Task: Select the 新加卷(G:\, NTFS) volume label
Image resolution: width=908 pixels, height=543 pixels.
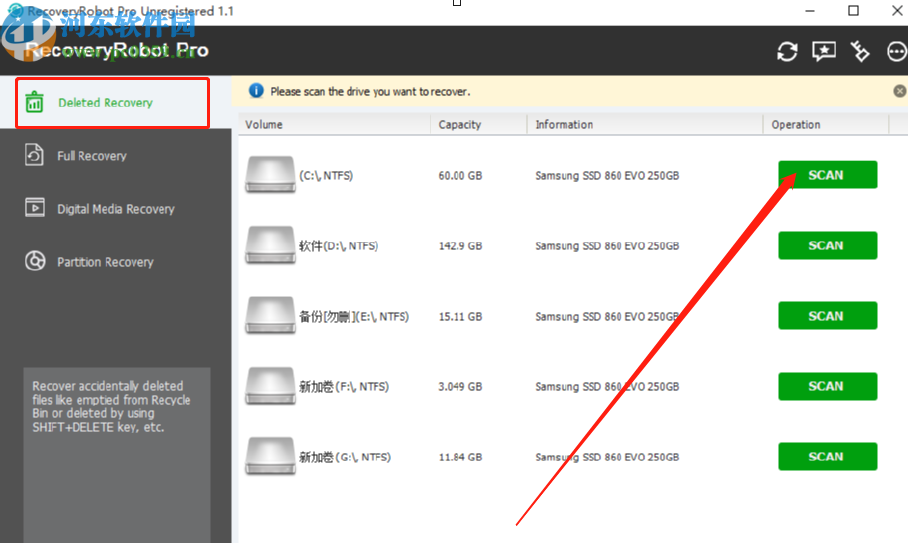Action: point(345,457)
